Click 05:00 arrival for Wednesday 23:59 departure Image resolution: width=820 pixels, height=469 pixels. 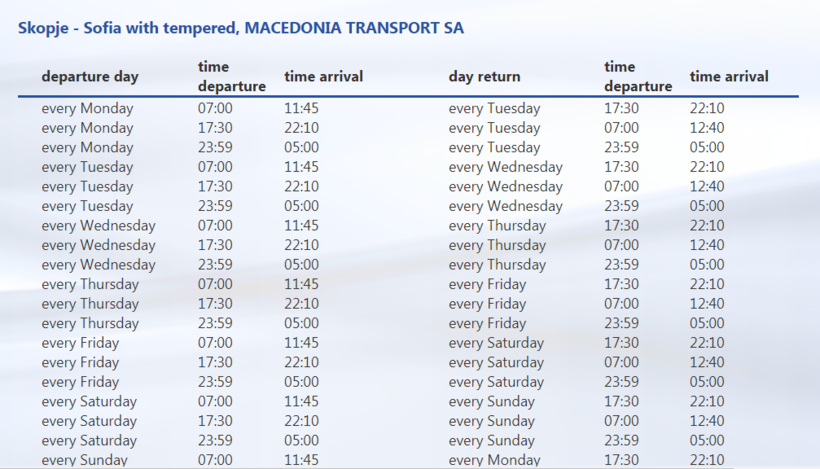click(301, 265)
